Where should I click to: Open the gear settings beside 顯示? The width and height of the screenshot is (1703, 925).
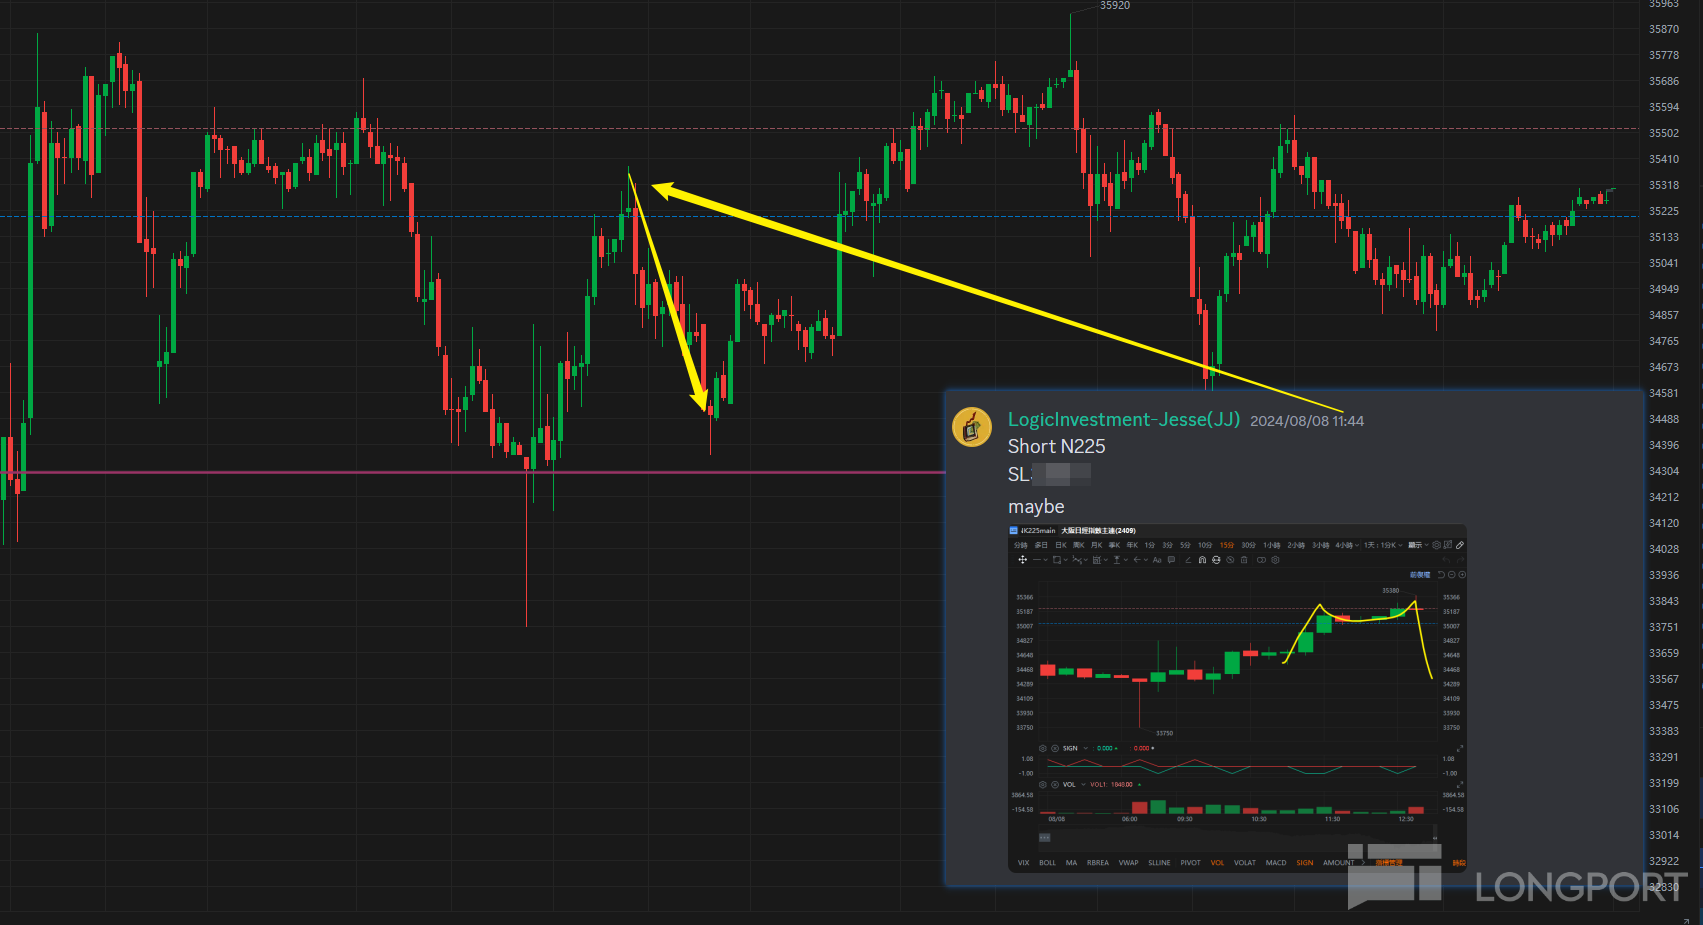tap(1436, 545)
